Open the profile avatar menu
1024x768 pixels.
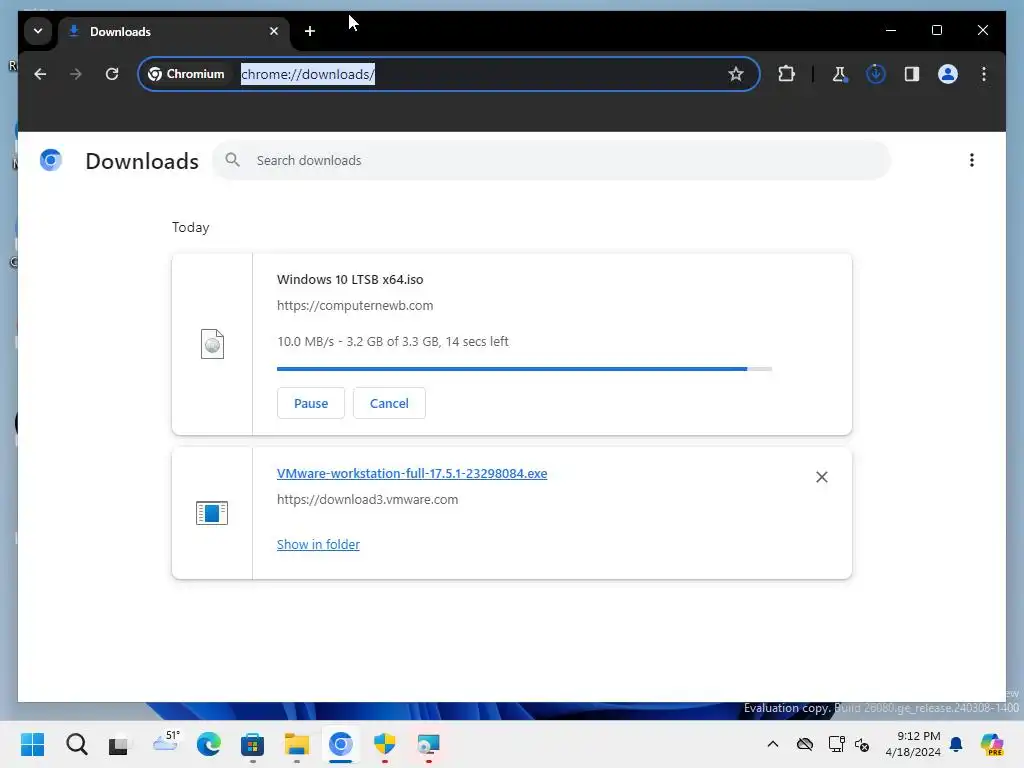pos(948,74)
